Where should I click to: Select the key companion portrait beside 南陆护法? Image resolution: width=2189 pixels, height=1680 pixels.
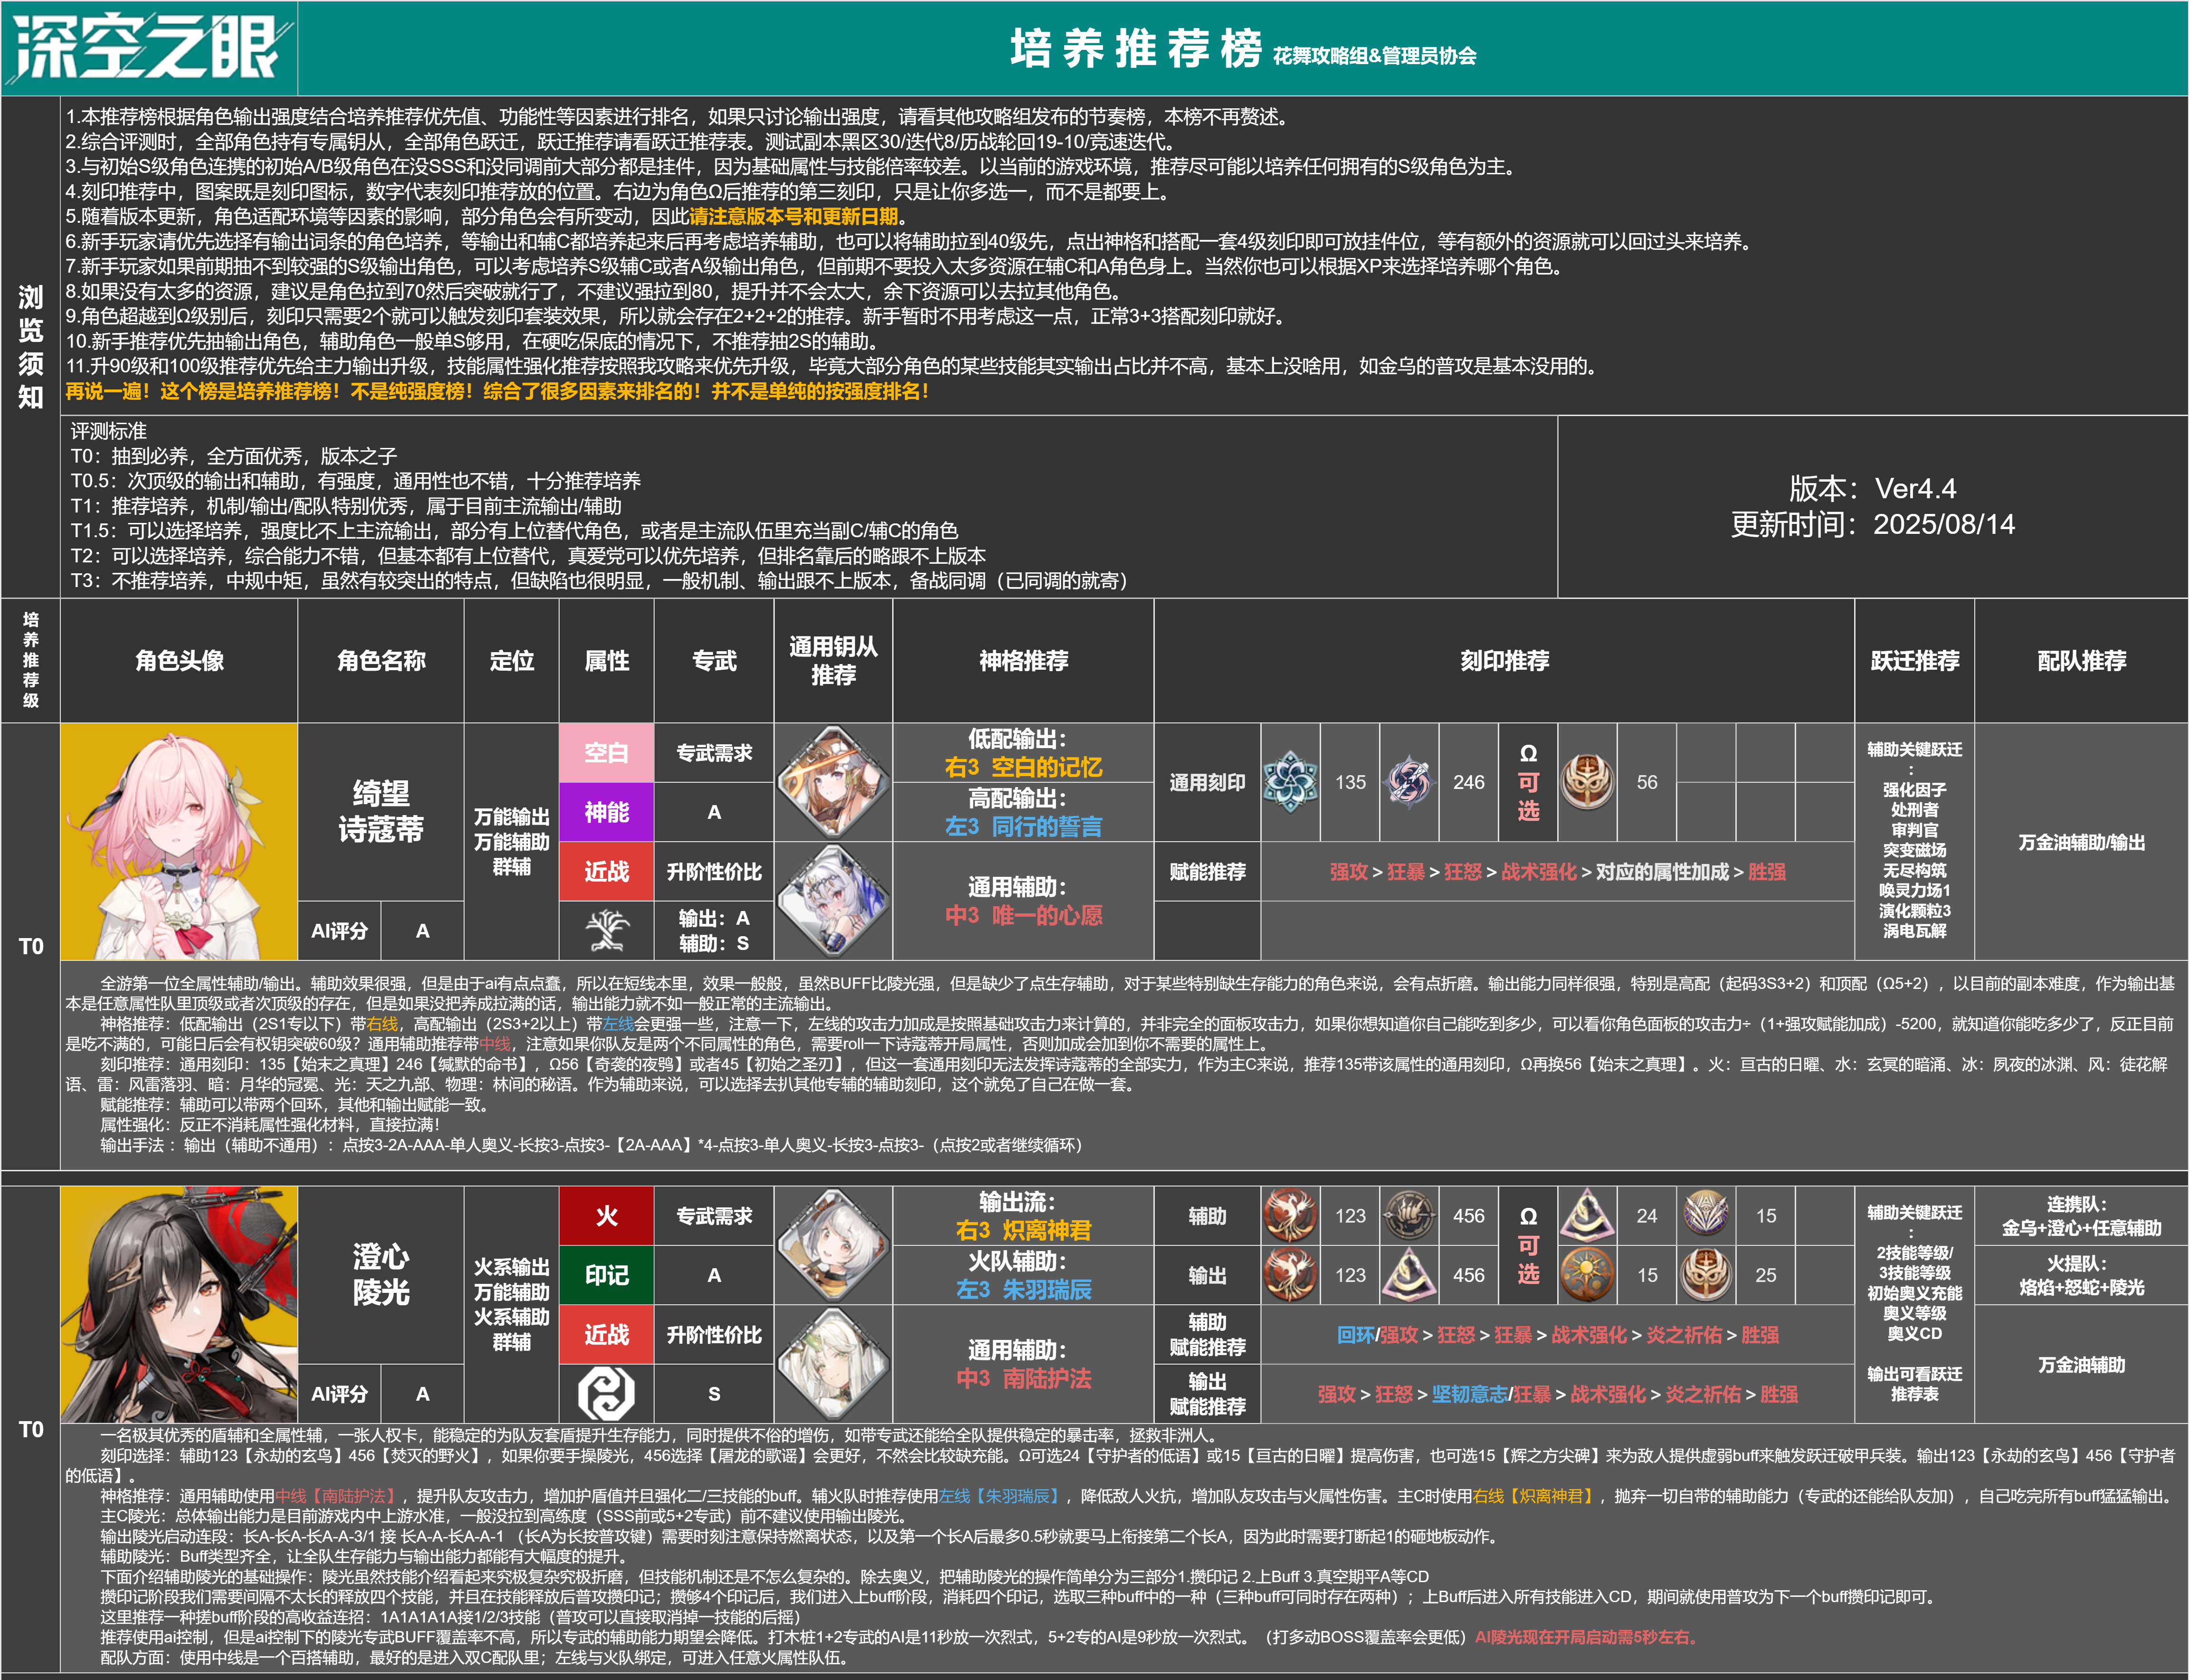pos(833,1363)
